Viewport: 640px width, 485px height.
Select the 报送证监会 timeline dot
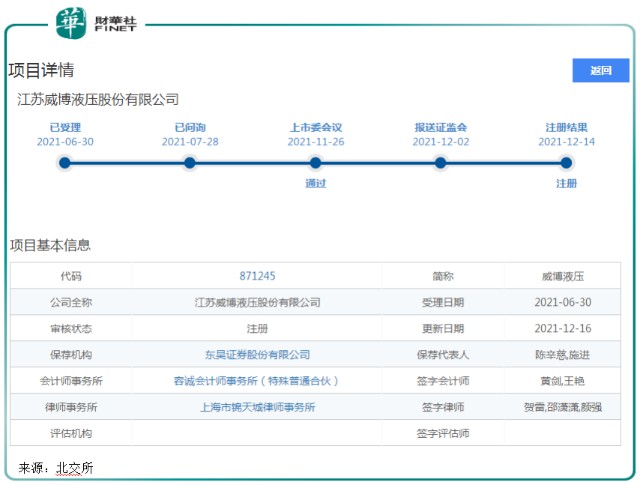440,163
